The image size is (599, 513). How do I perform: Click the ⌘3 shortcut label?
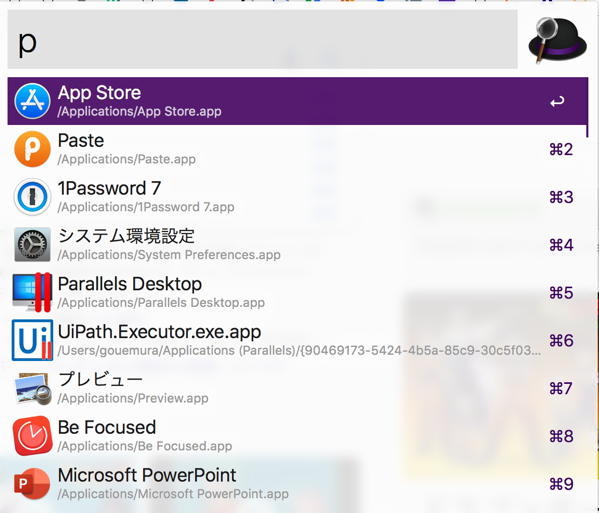coord(561,197)
